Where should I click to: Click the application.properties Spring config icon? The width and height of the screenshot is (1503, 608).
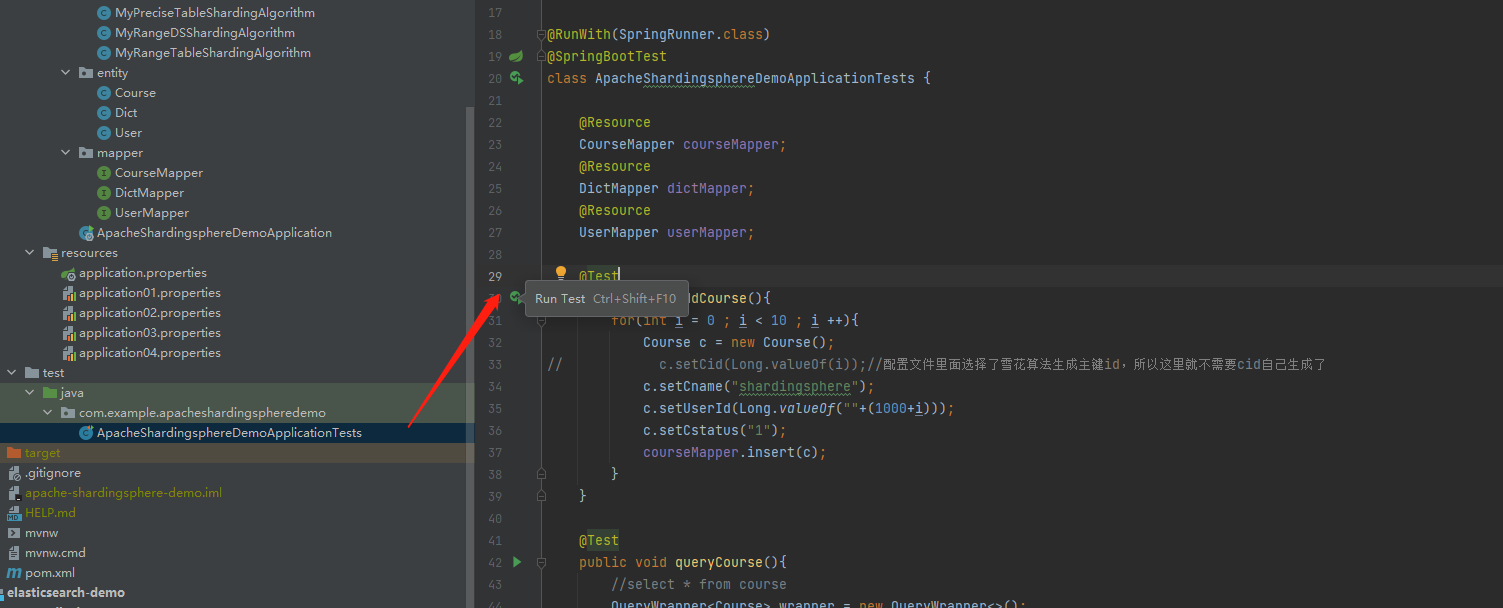[x=68, y=273]
